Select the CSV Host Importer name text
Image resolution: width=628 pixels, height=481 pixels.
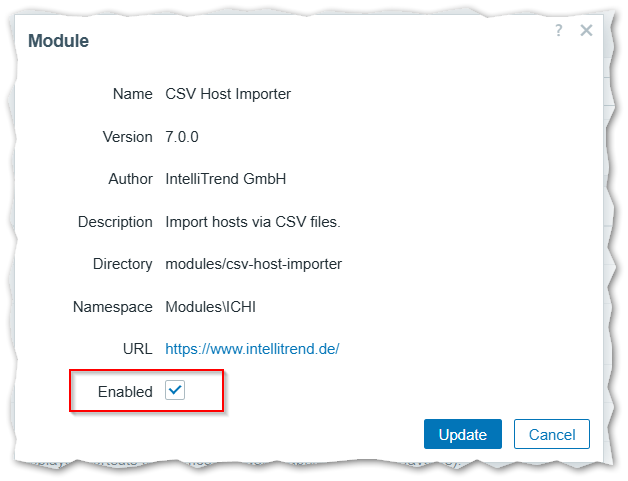click(x=228, y=94)
